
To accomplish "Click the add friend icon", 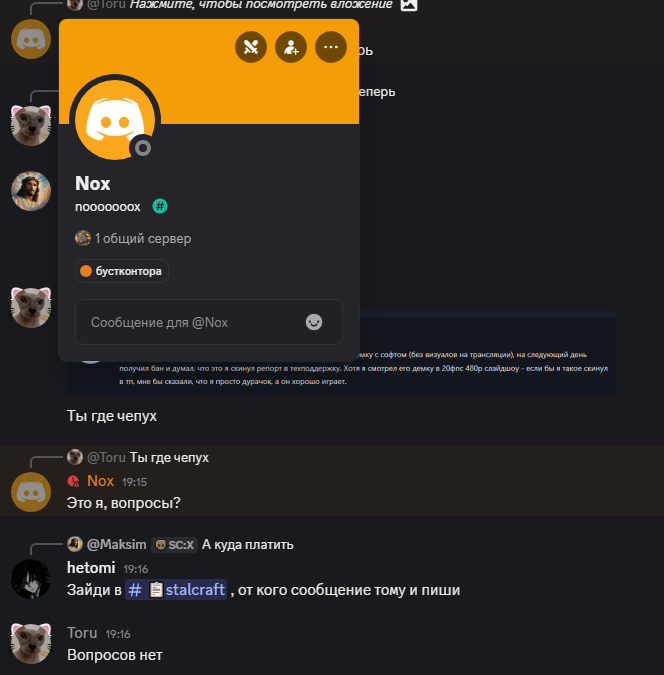I will point(291,47).
